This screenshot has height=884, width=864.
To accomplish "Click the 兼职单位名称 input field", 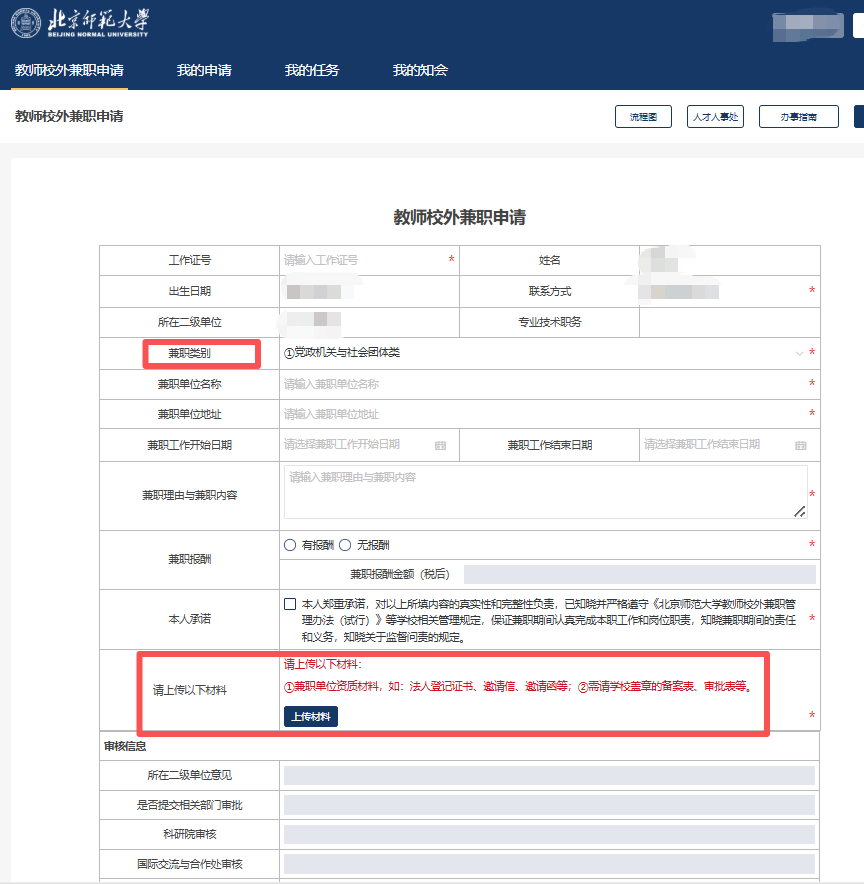I will 540,384.
